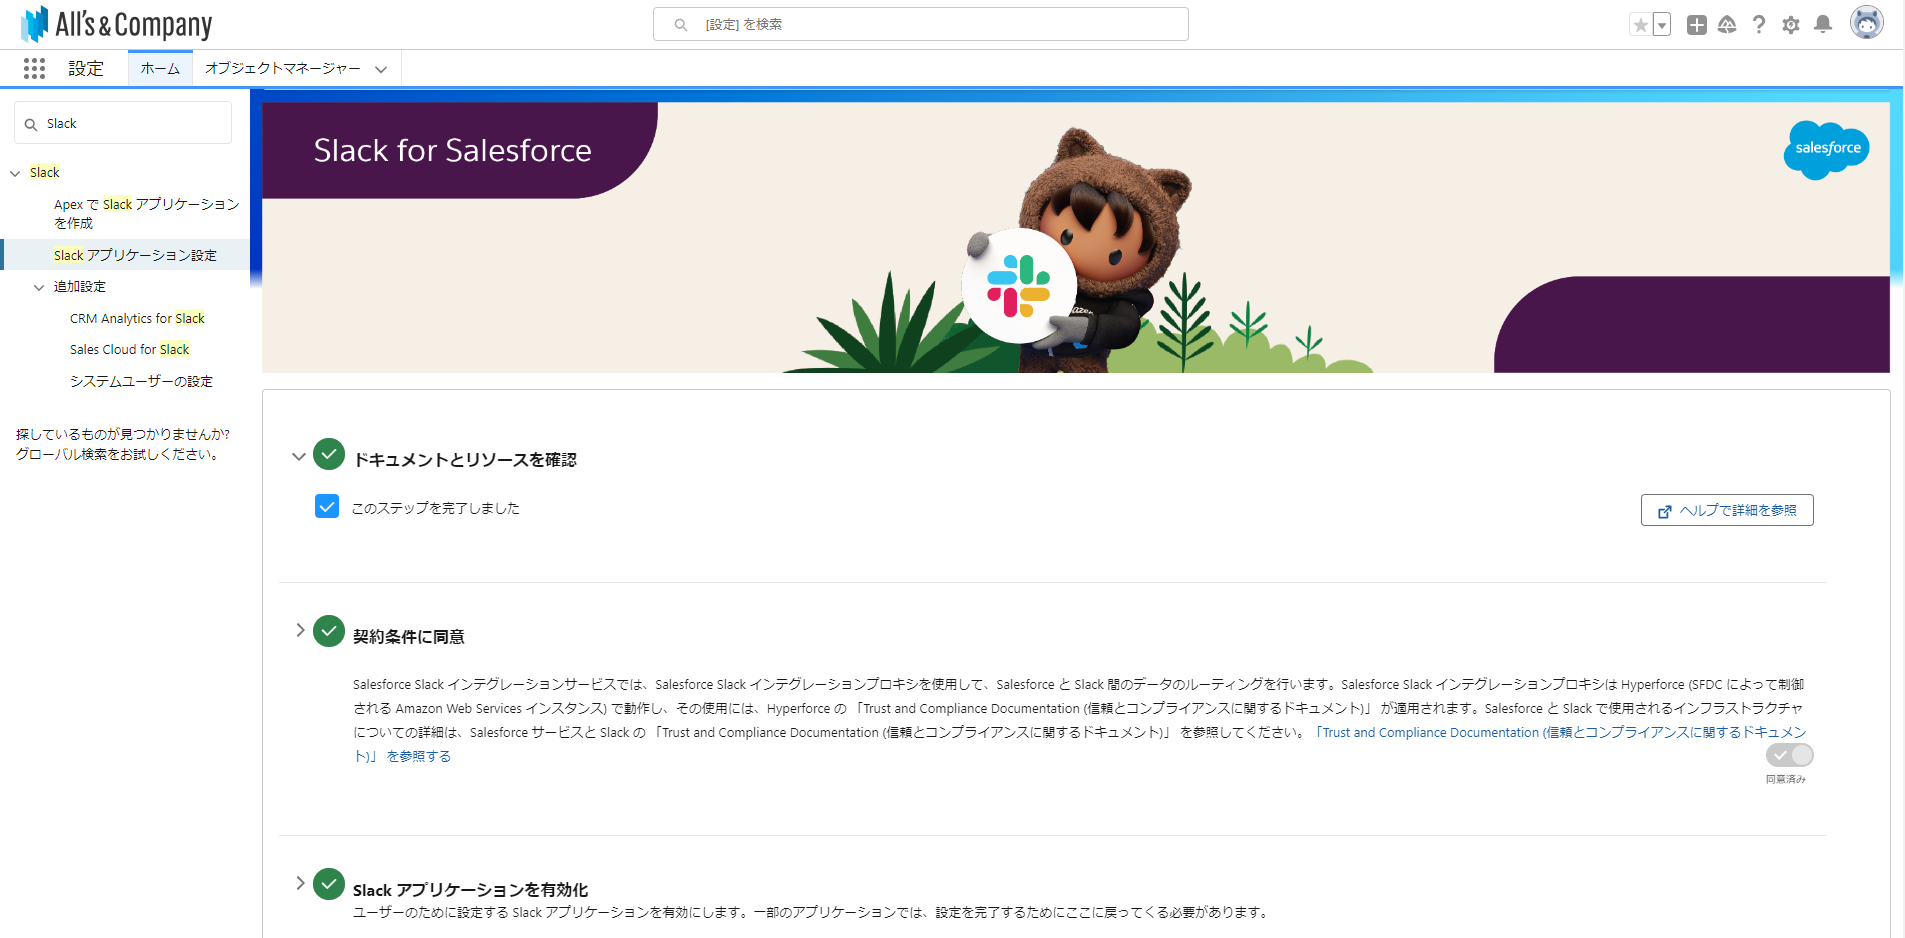Open the user profile avatar
This screenshot has height=938, width=1905.
[1866, 23]
